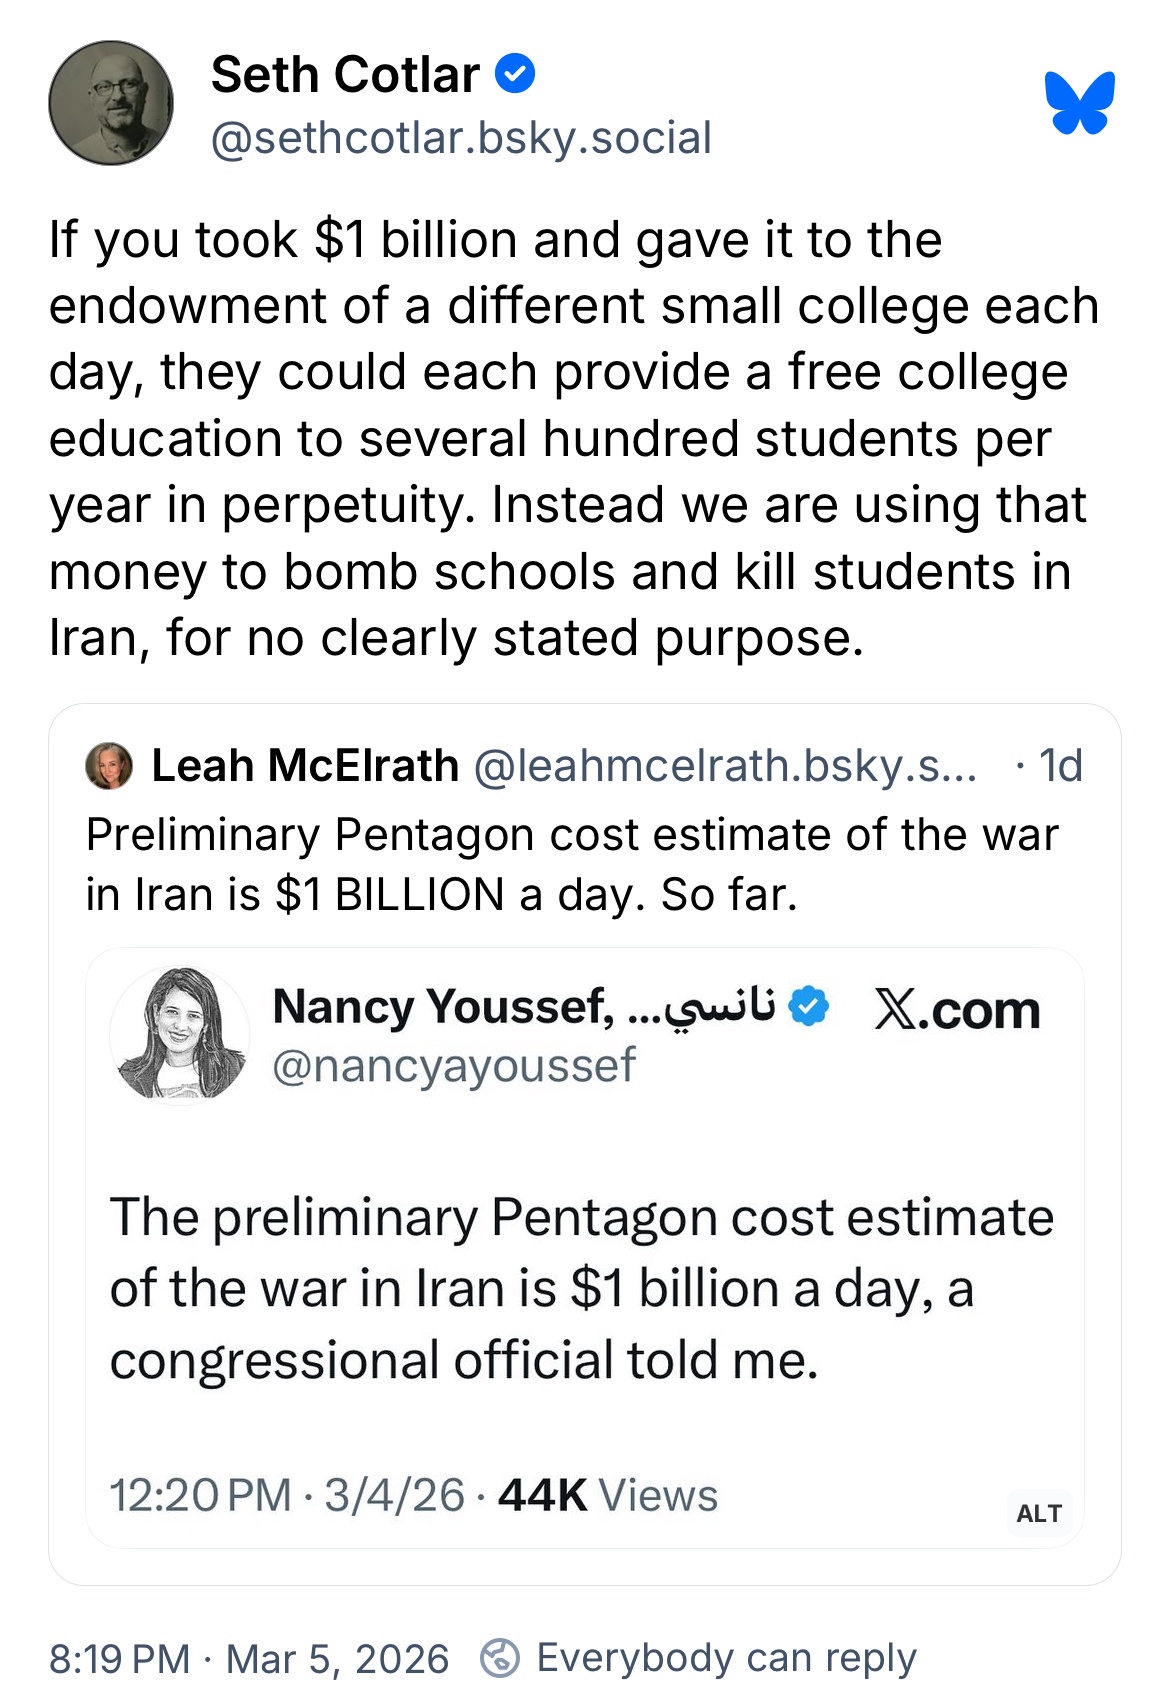Open the @sethcotlar.bsky.social handle link
This screenshot has height=1701, width=1170.
(x=461, y=138)
